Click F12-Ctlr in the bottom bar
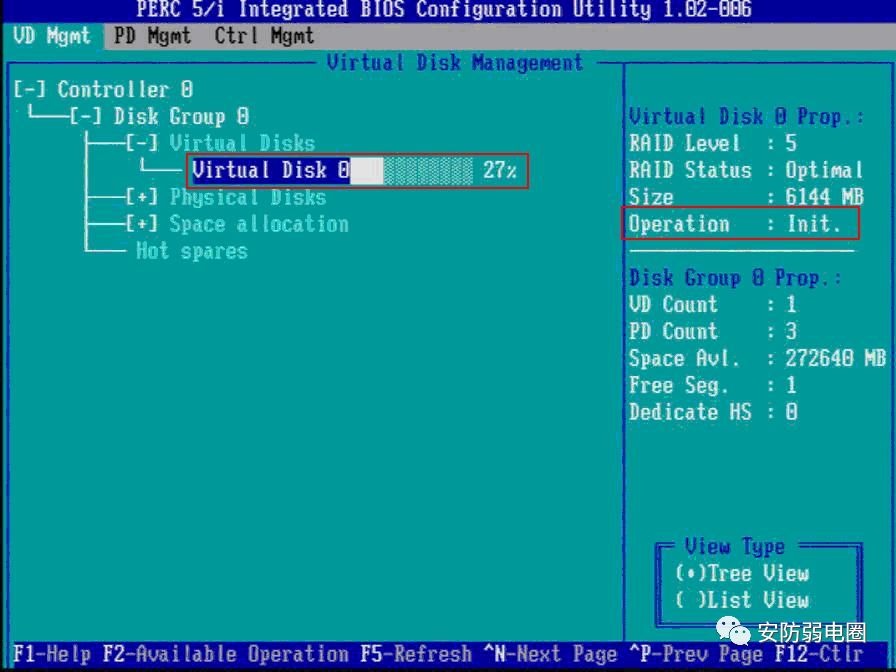The height and width of the screenshot is (672, 896). point(819,654)
